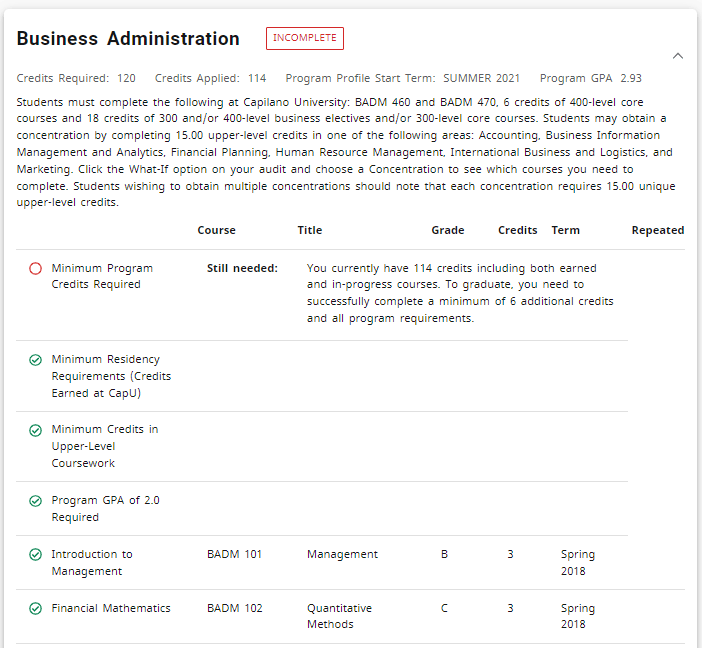This screenshot has width=702, height=648.
Task: Click the green check icon beside Minimum Residency Requirements
Action: coord(35,360)
